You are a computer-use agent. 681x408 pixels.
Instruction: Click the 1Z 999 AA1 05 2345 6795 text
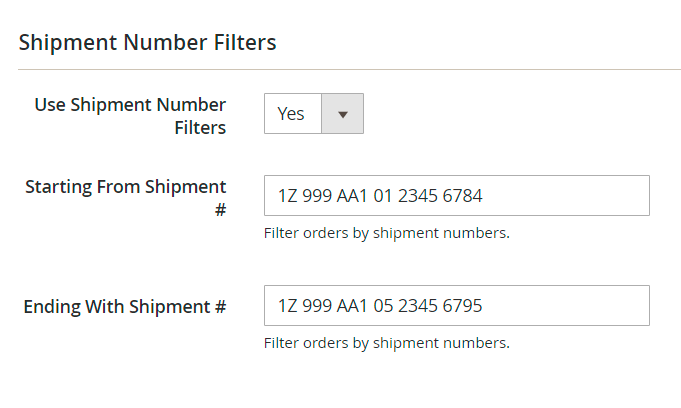click(x=380, y=306)
